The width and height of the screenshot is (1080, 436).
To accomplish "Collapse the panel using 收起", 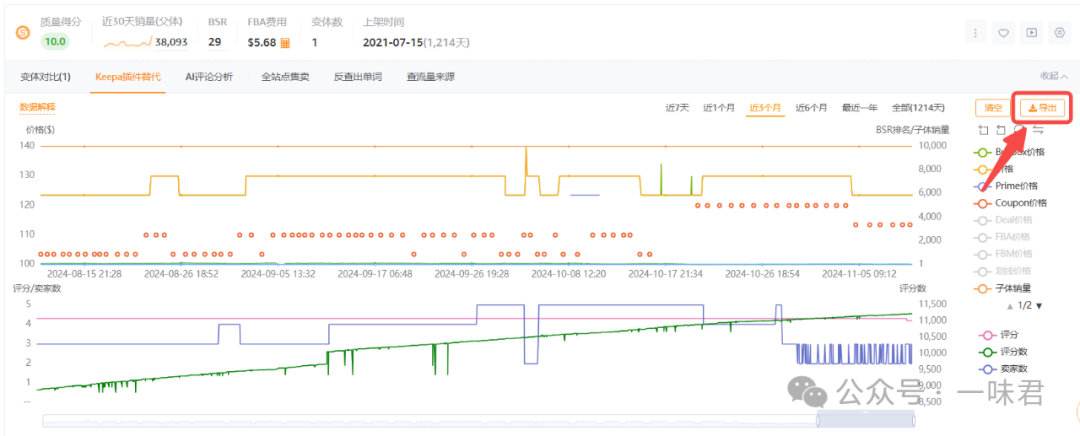I will 1049,76.
